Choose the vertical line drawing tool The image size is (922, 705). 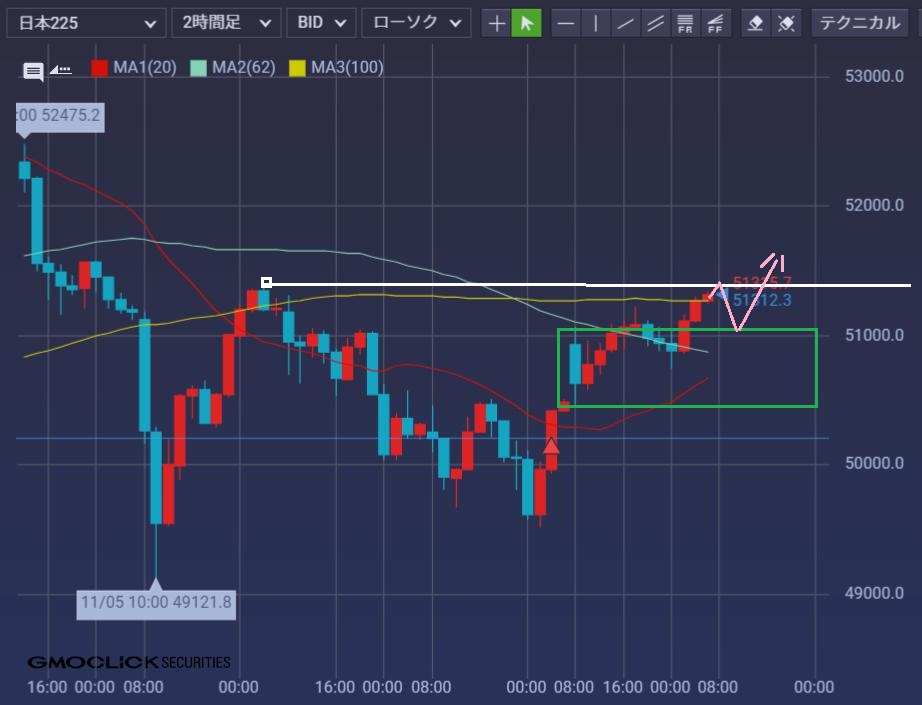(596, 23)
